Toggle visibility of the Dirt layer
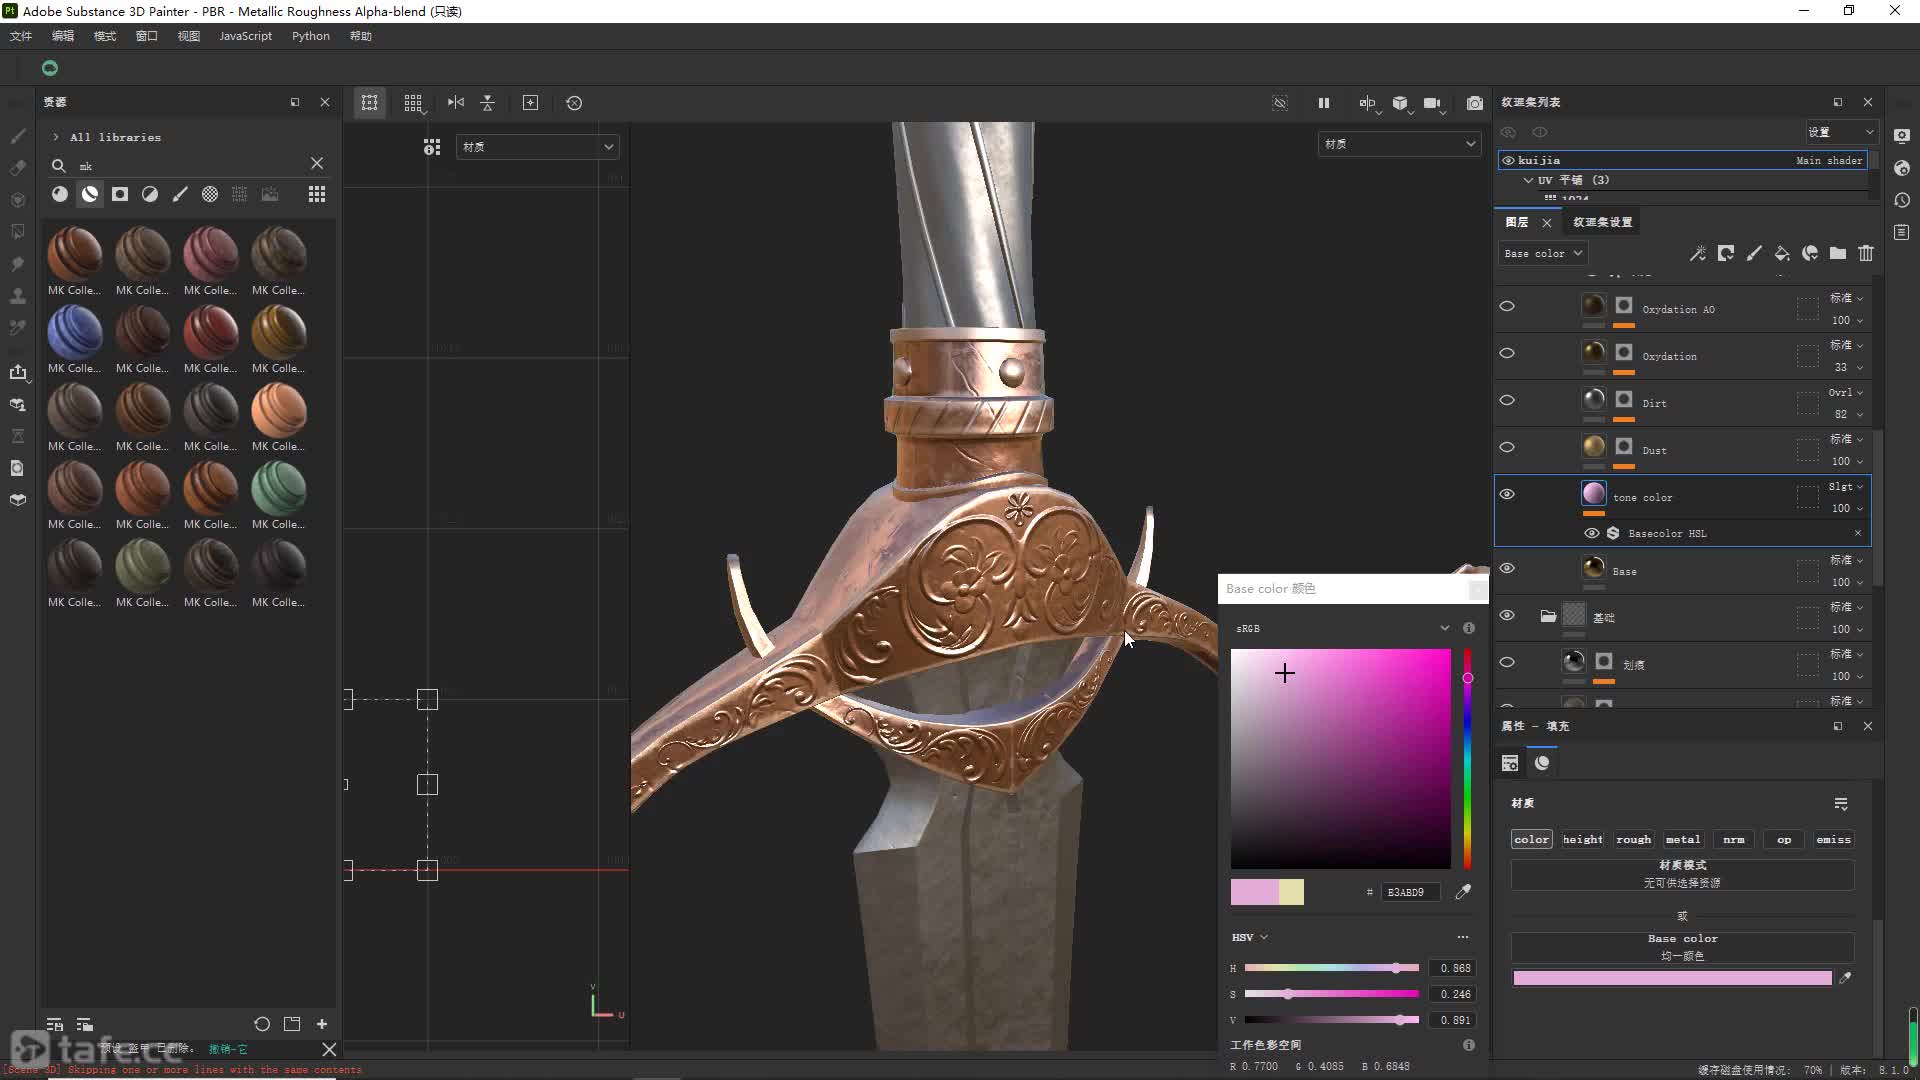 tap(1507, 400)
